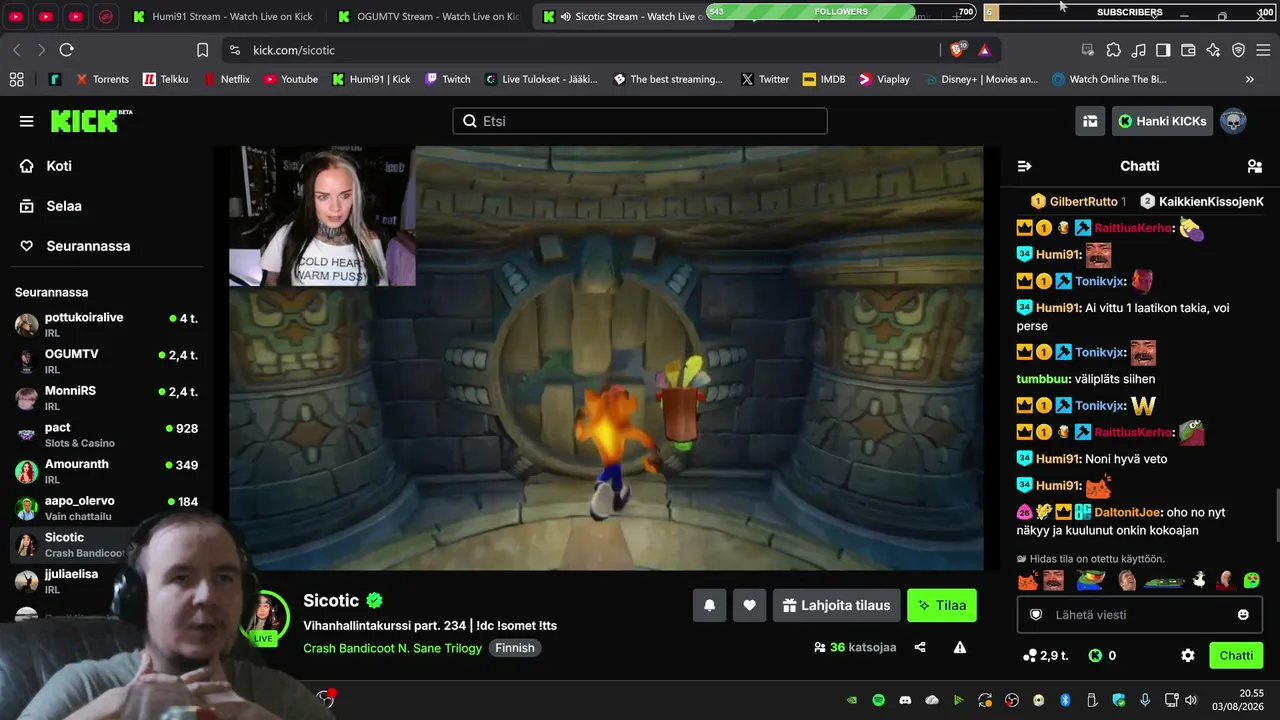1280x720 pixels.
Task: Click the Hanki KICKs button
Action: point(1162,121)
